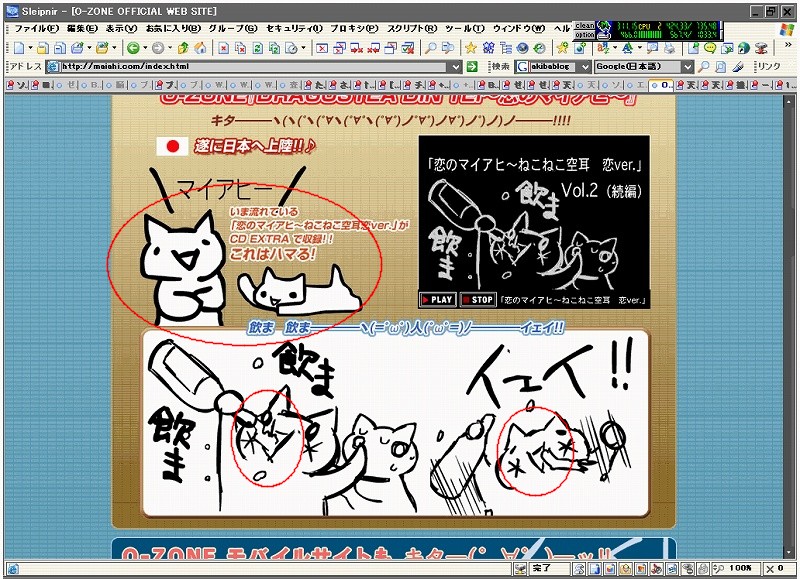800x579 pixels.
Task: Click the 飲ま 飲ま cat comic image
Action: click(395, 423)
